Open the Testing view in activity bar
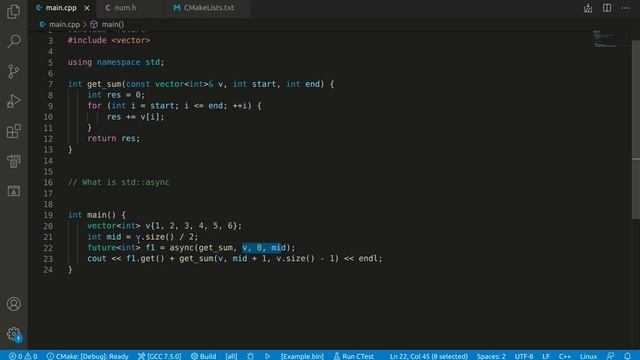Image resolution: width=640 pixels, height=360 pixels. point(13,161)
